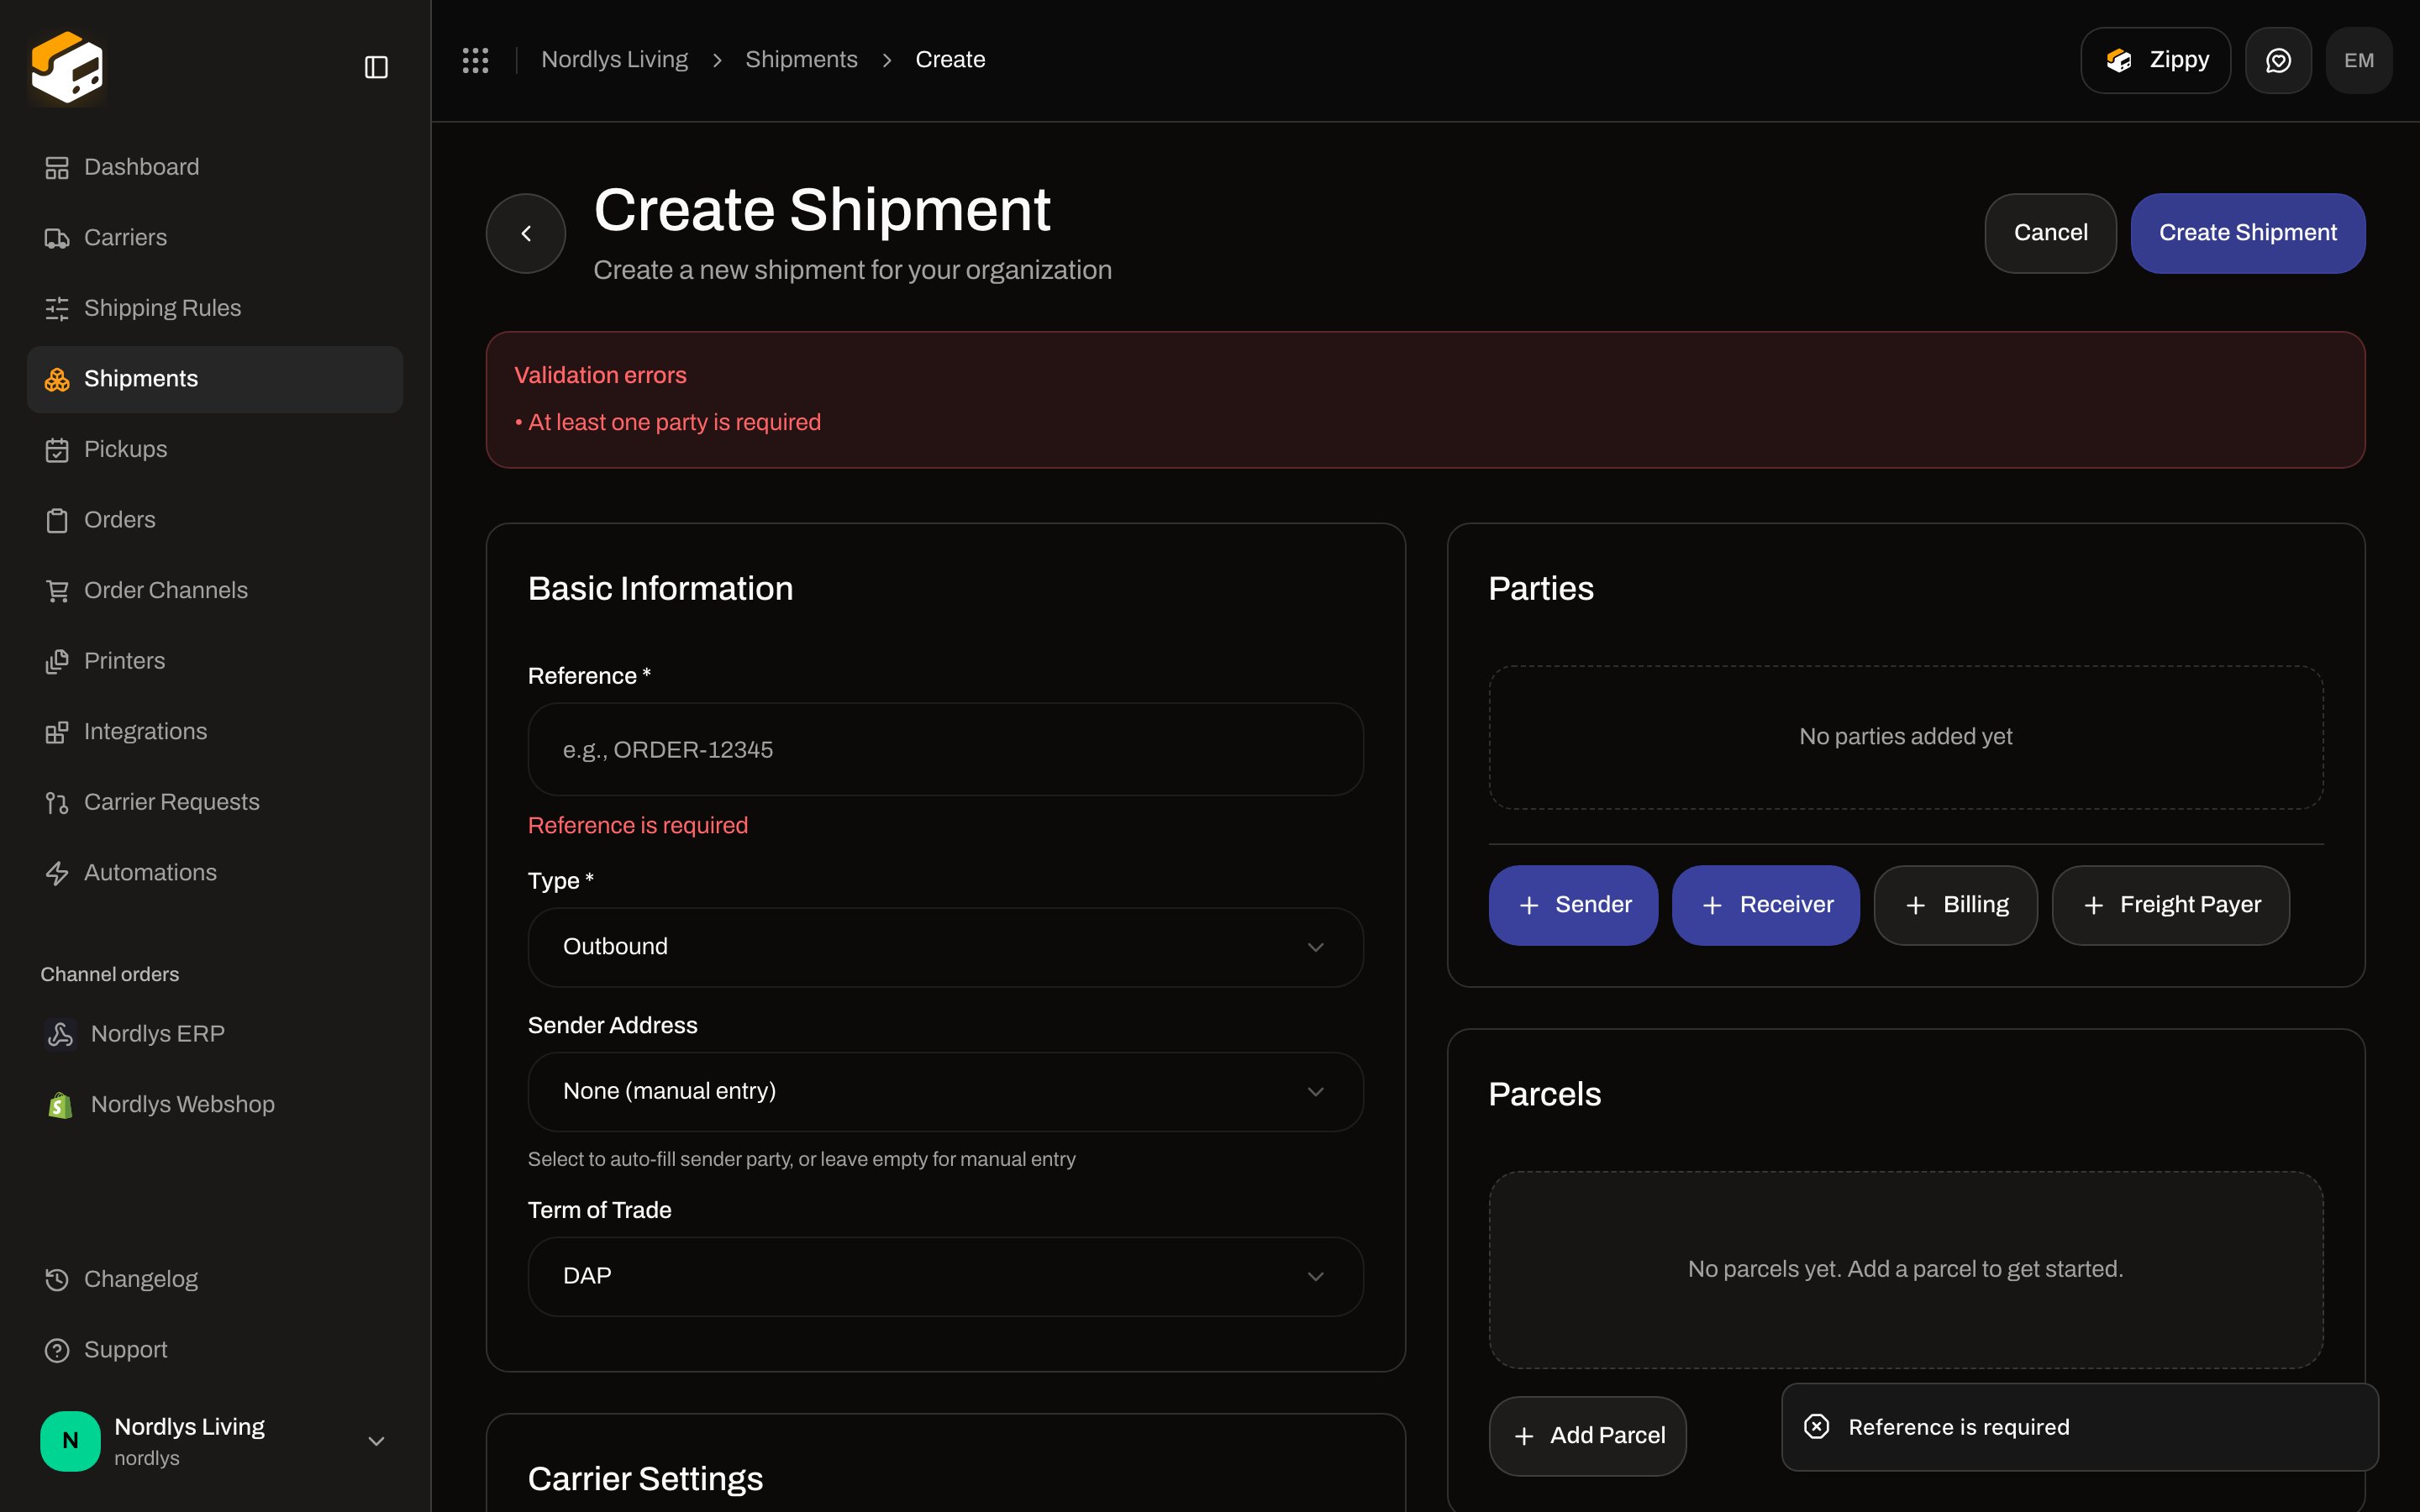This screenshot has height=1512, width=2420.
Task: Click the Automations lightning icon
Action: pyautogui.click(x=57, y=873)
